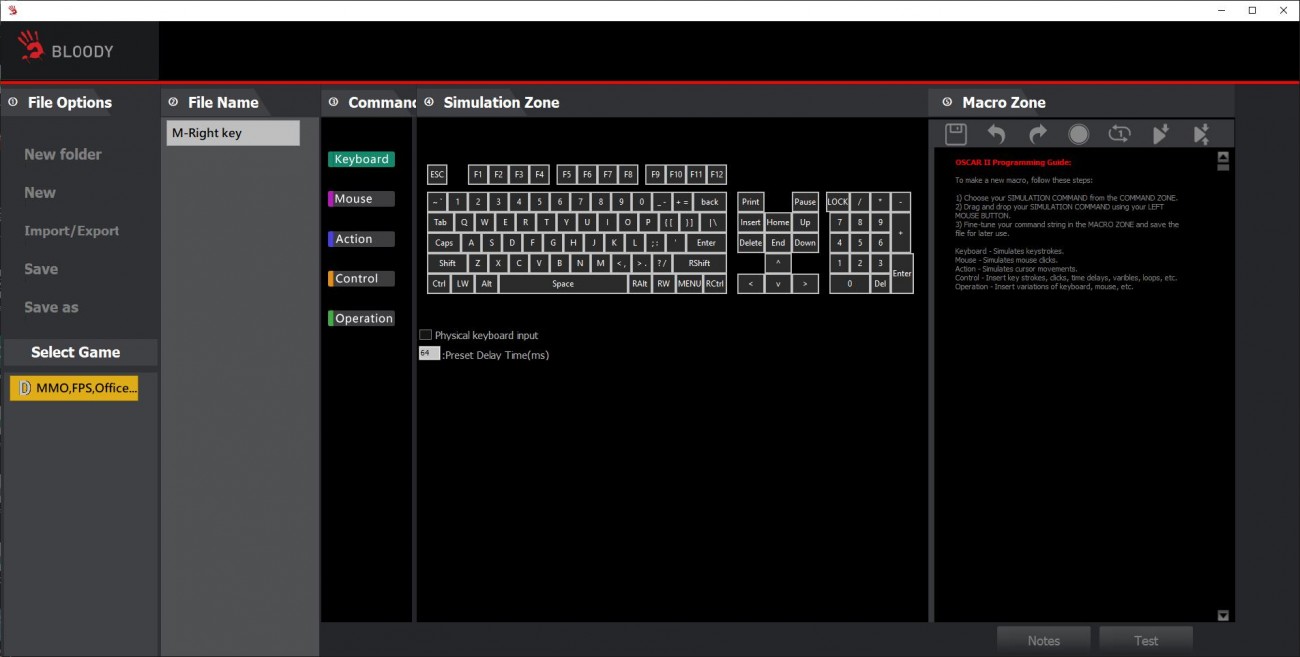This screenshot has width=1300, height=657.
Task: Open the Control command category
Action: click(x=361, y=279)
